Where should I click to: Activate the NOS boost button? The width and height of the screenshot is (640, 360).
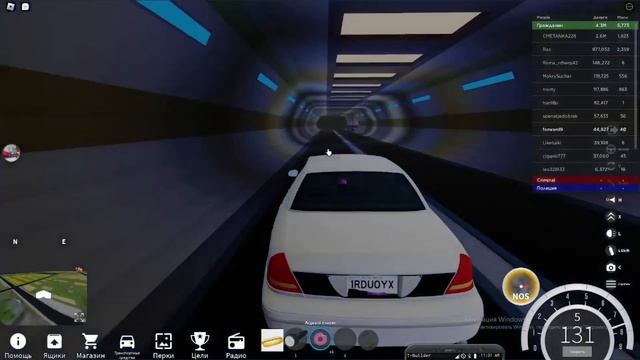point(521,286)
